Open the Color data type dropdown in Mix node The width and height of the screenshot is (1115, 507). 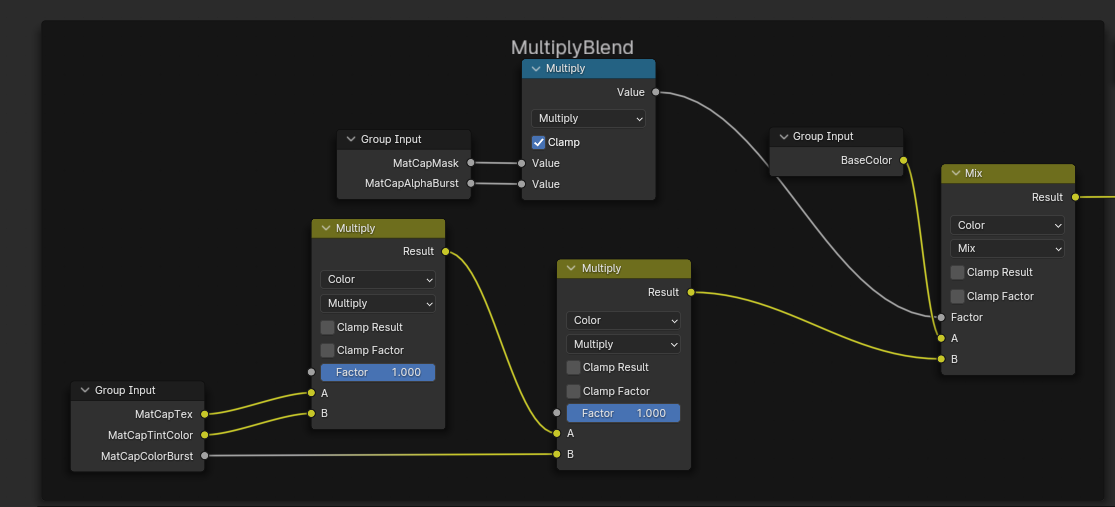1007,225
